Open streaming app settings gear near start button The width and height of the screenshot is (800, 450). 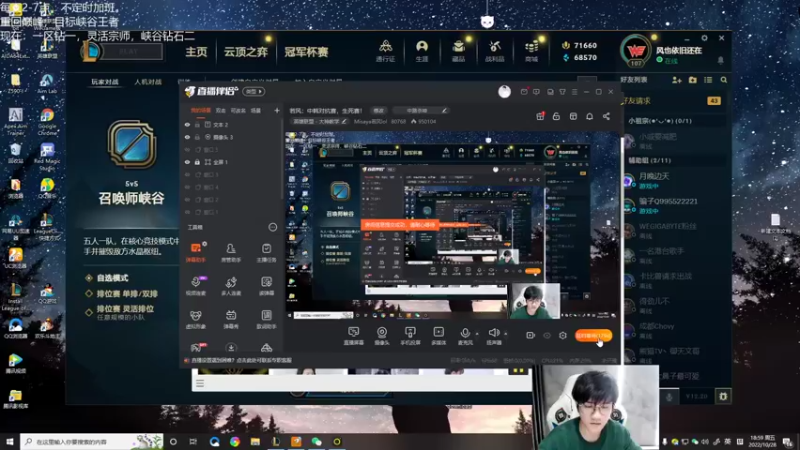[x=563, y=335]
